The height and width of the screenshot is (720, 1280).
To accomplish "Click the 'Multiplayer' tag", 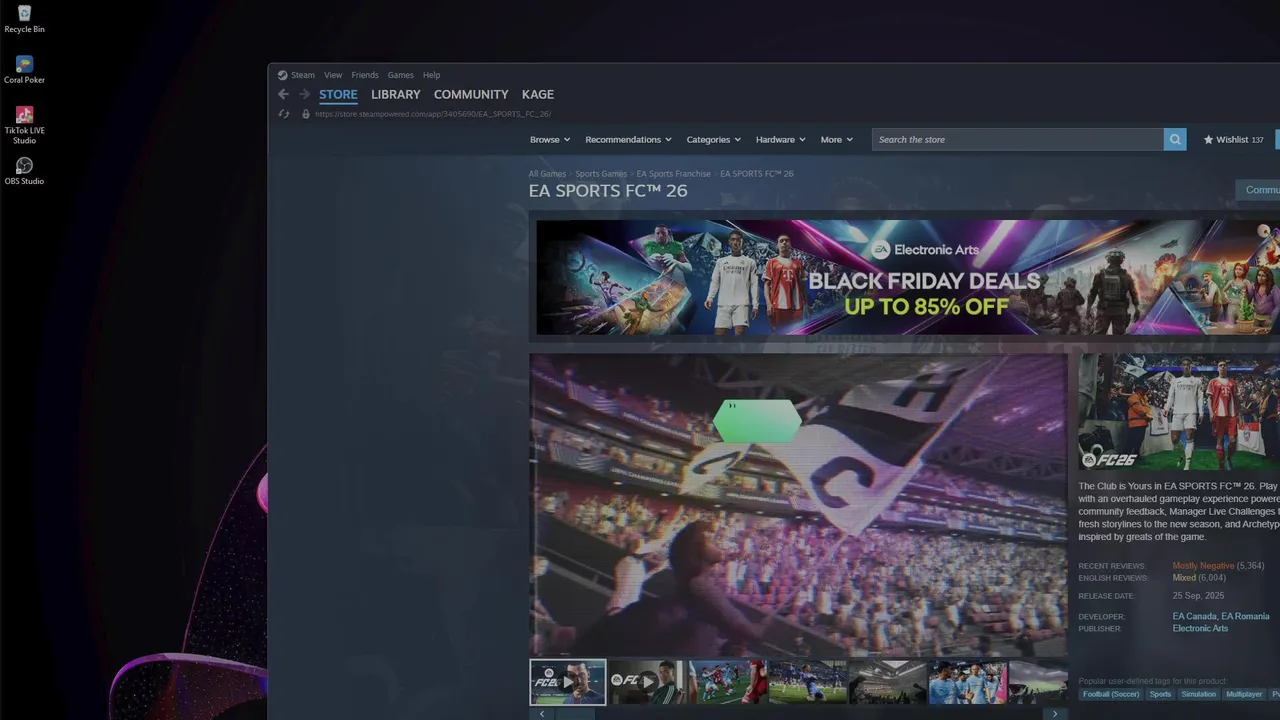I will coord(1244,694).
